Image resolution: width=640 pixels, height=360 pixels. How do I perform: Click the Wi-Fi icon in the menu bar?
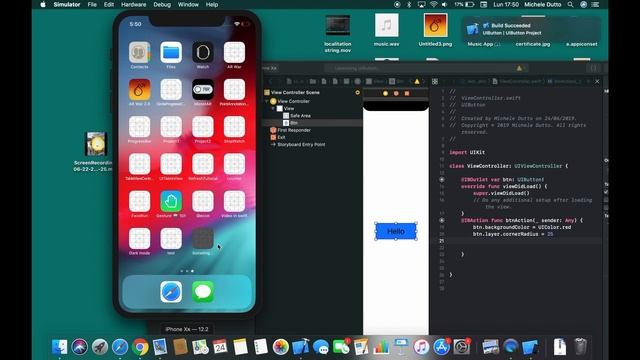(x=433, y=4)
